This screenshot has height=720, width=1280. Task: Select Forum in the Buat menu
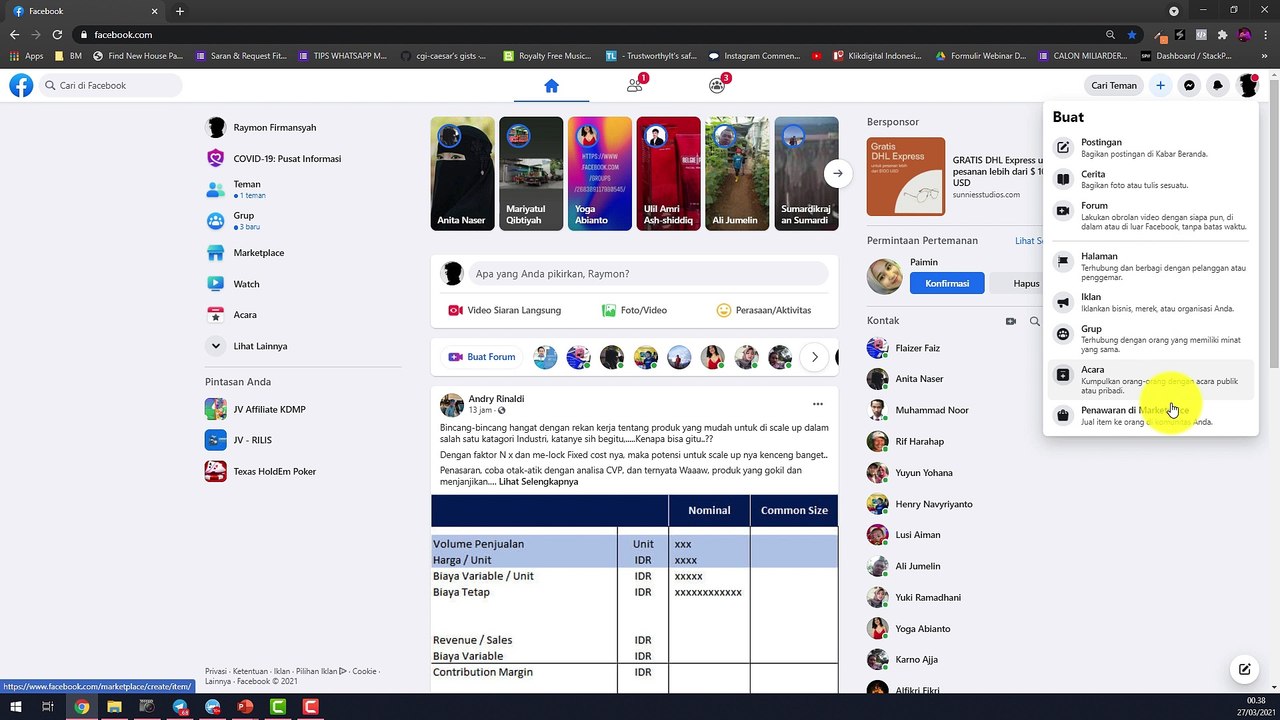point(1150,216)
